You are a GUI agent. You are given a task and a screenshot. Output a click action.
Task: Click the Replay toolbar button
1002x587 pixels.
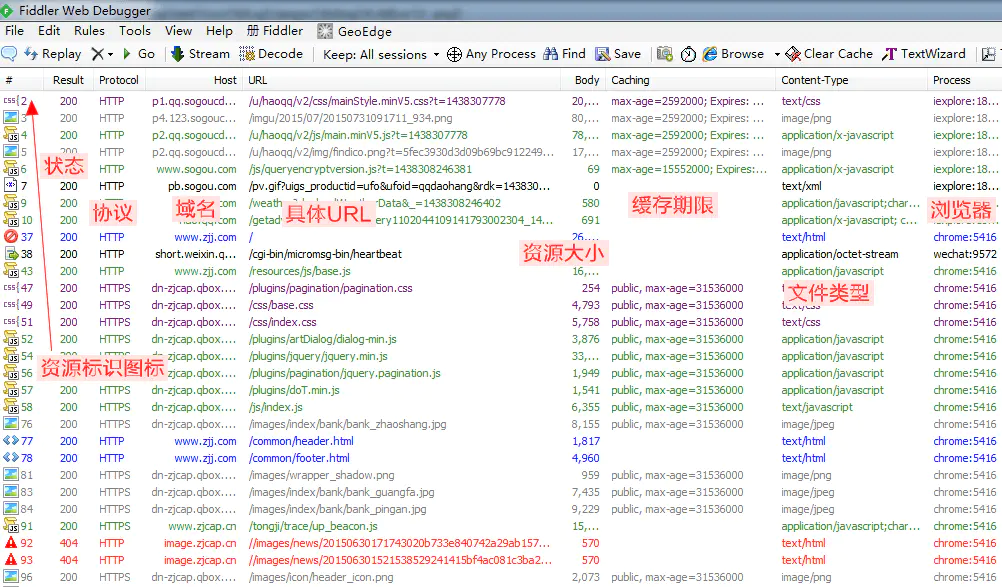[x=52, y=54]
